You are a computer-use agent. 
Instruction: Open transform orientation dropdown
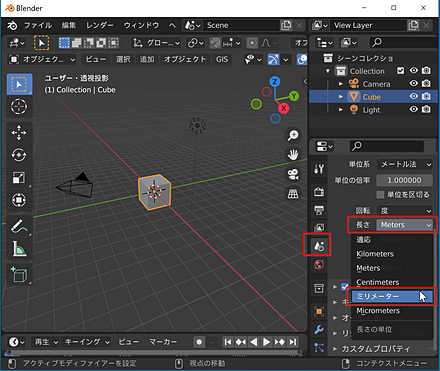[157, 43]
